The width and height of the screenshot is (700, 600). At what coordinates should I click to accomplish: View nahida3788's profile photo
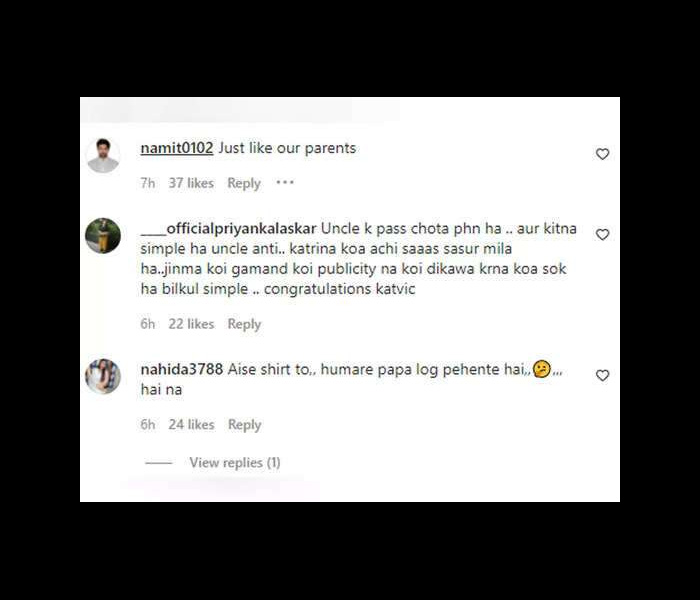103,376
